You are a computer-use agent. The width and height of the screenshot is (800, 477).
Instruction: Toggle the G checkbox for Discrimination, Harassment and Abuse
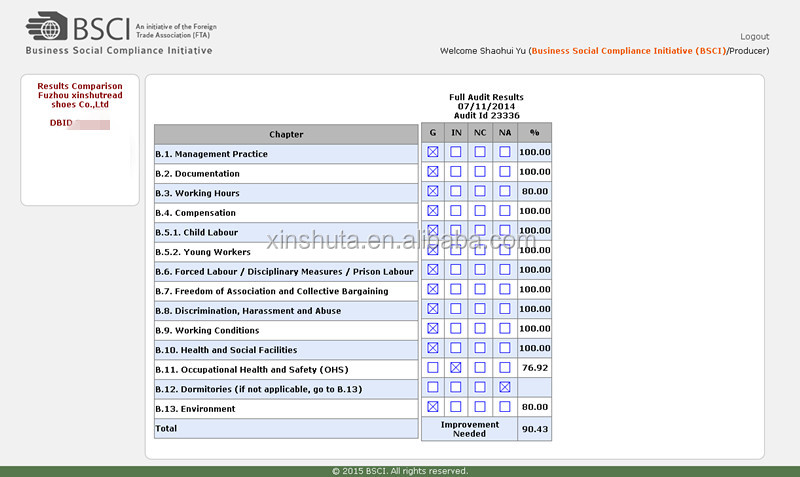coord(433,309)
